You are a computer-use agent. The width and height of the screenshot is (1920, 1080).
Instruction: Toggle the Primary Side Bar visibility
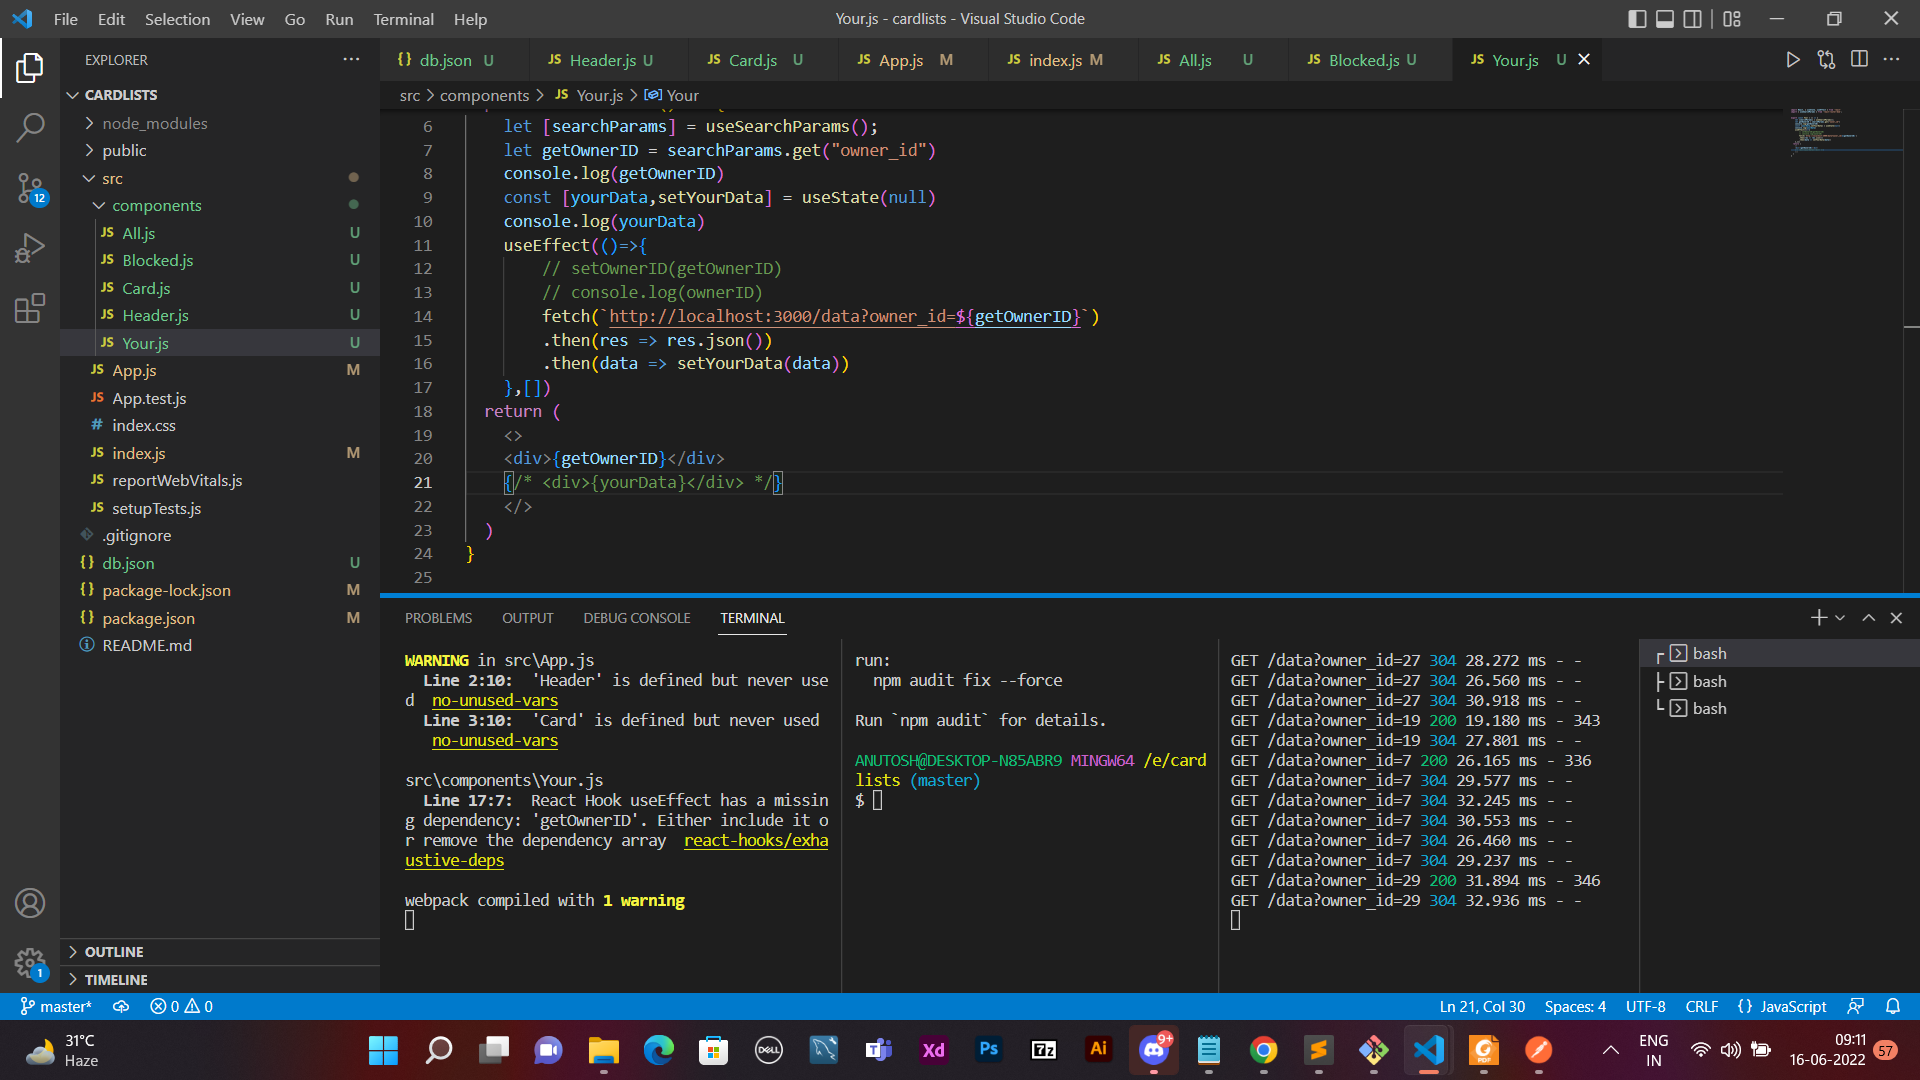coord(1636,18)
